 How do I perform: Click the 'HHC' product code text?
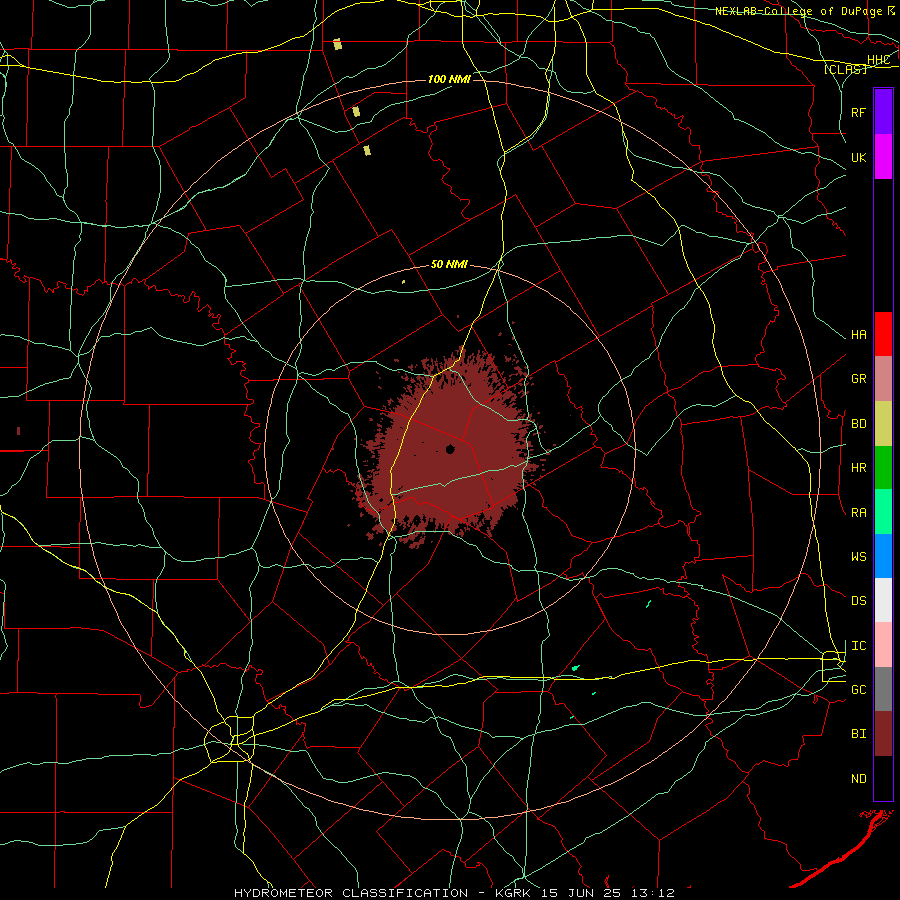(879, 60)
